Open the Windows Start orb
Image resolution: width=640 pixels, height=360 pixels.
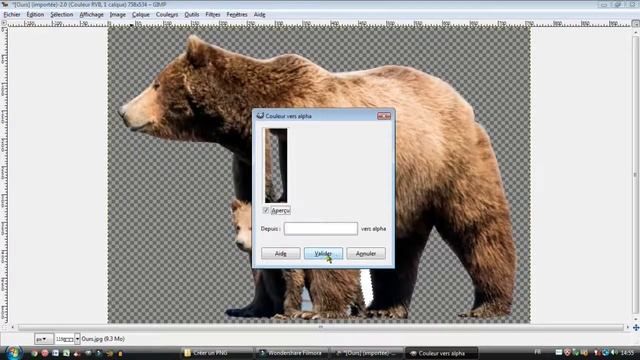click(13, 353)
